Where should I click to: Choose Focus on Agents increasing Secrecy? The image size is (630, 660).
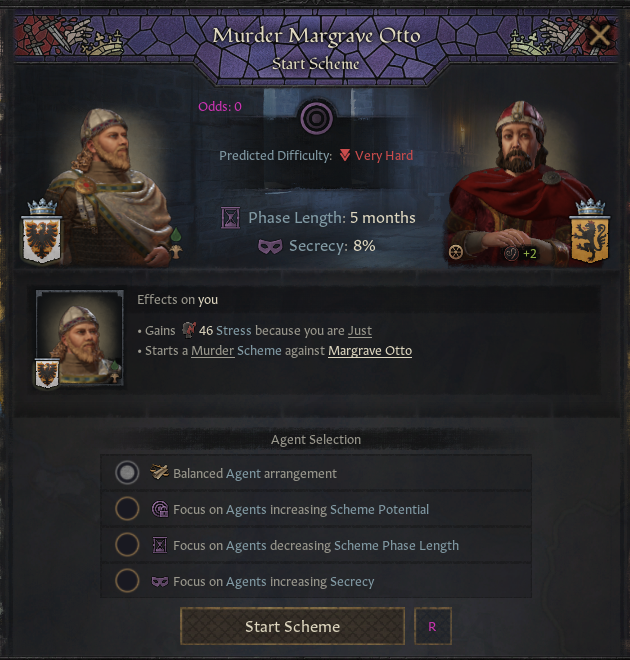(x=127, y=581)
